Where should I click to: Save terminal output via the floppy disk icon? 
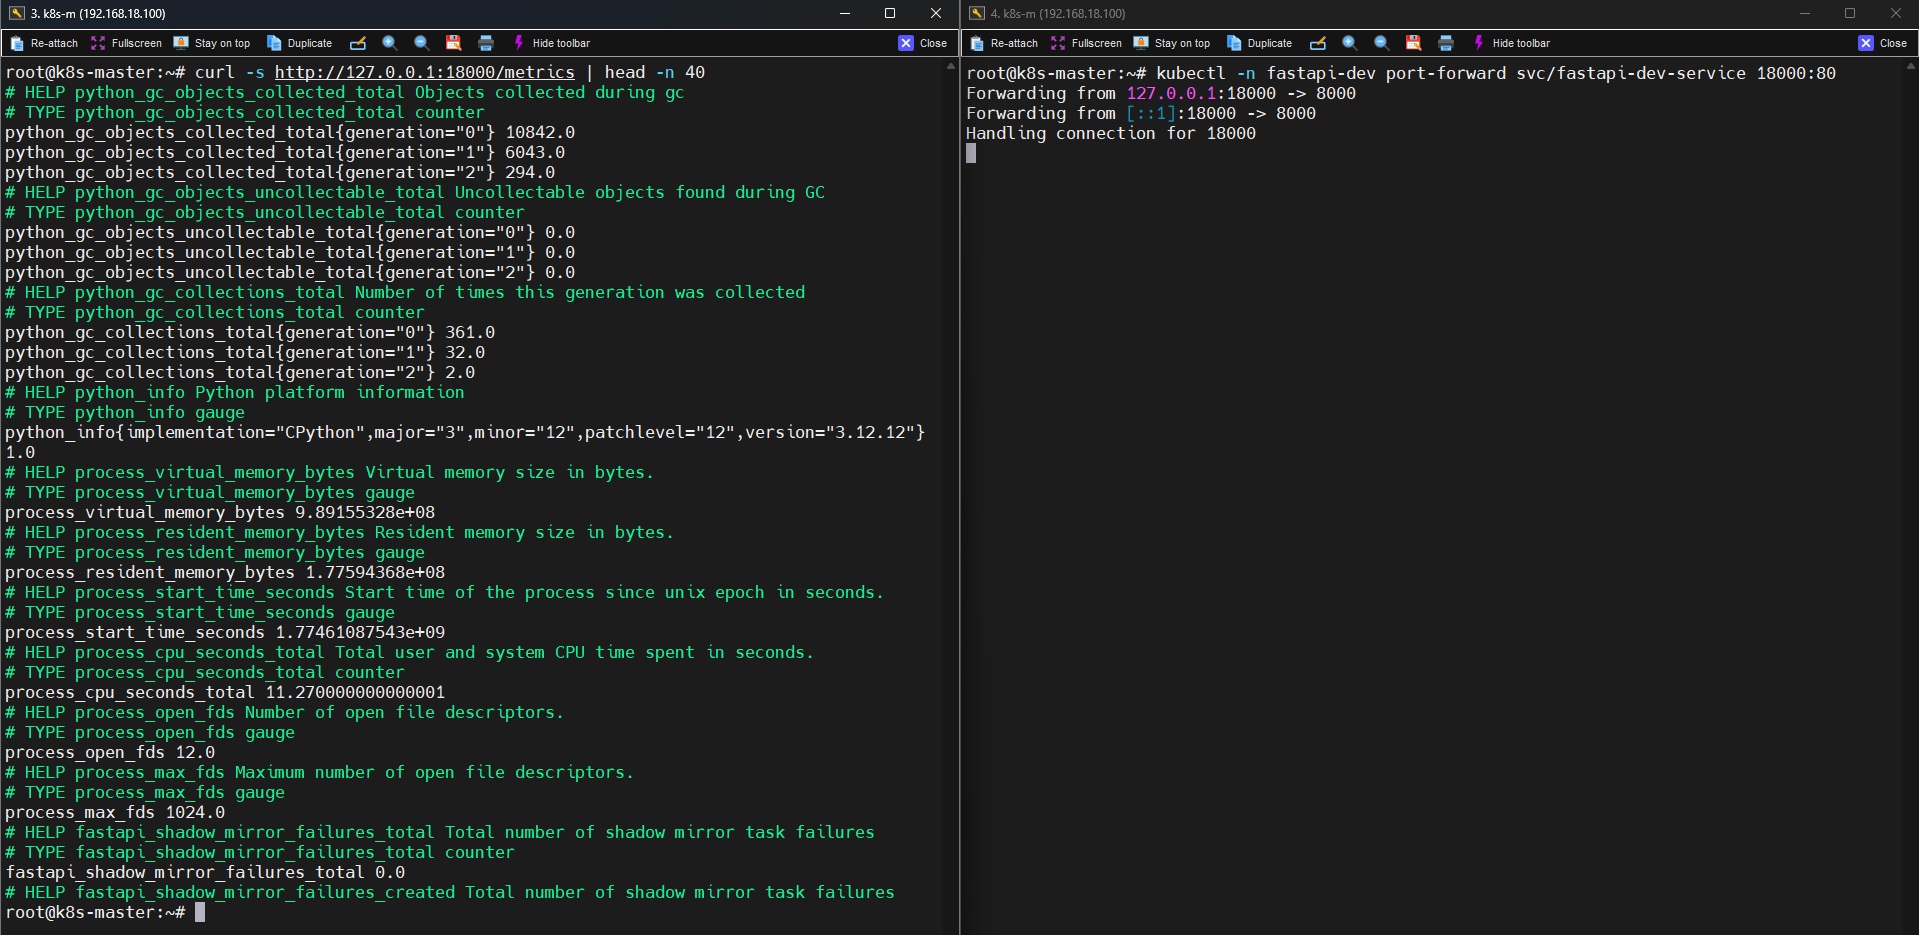coord(453,43)
